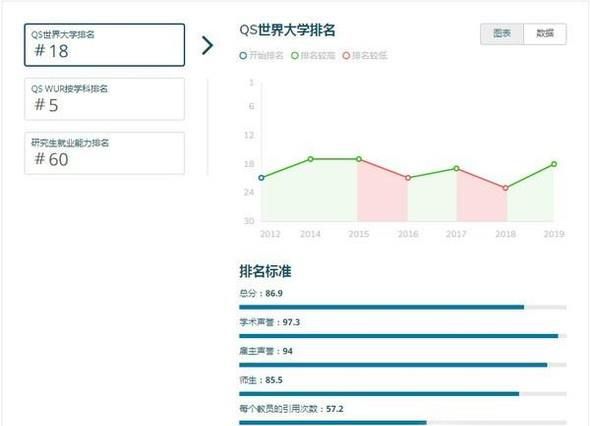Viewport: 590px width, 426px height.
Task: Switch to the 数据 data view
Action: point(545,34)
